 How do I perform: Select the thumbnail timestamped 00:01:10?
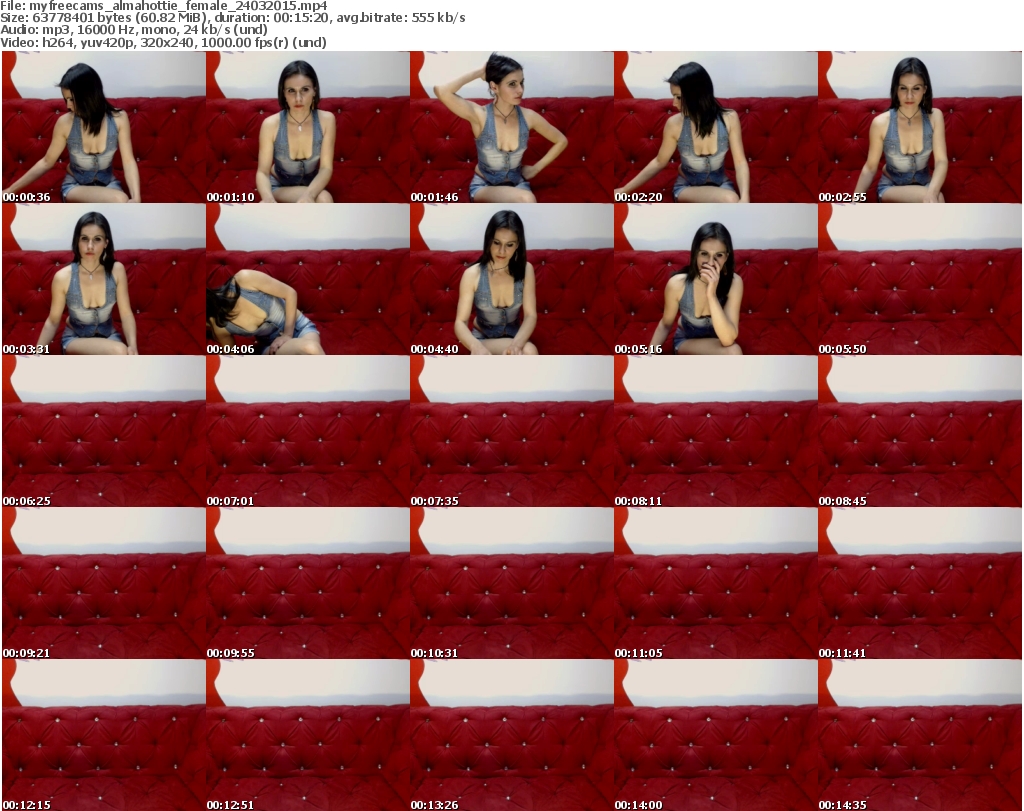point(308,127)
